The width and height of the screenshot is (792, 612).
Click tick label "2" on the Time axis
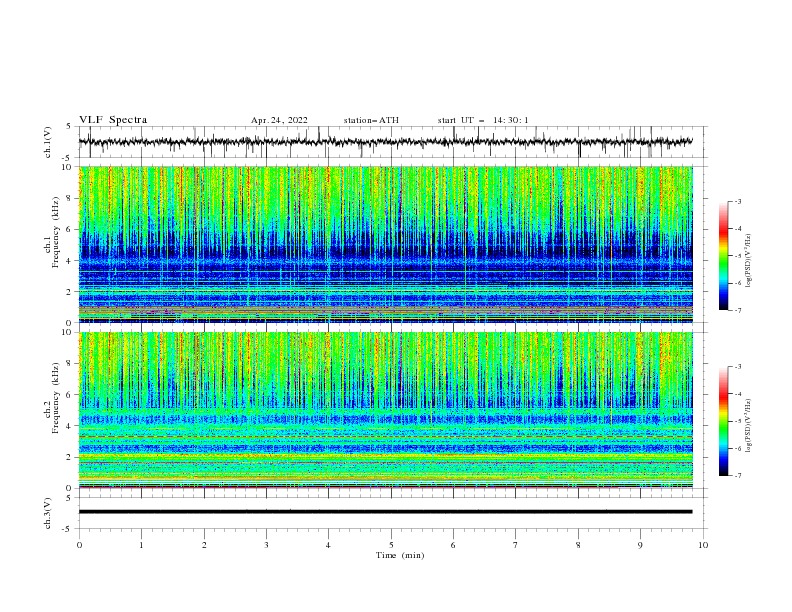pyautogui.click(x=204, y=545)
